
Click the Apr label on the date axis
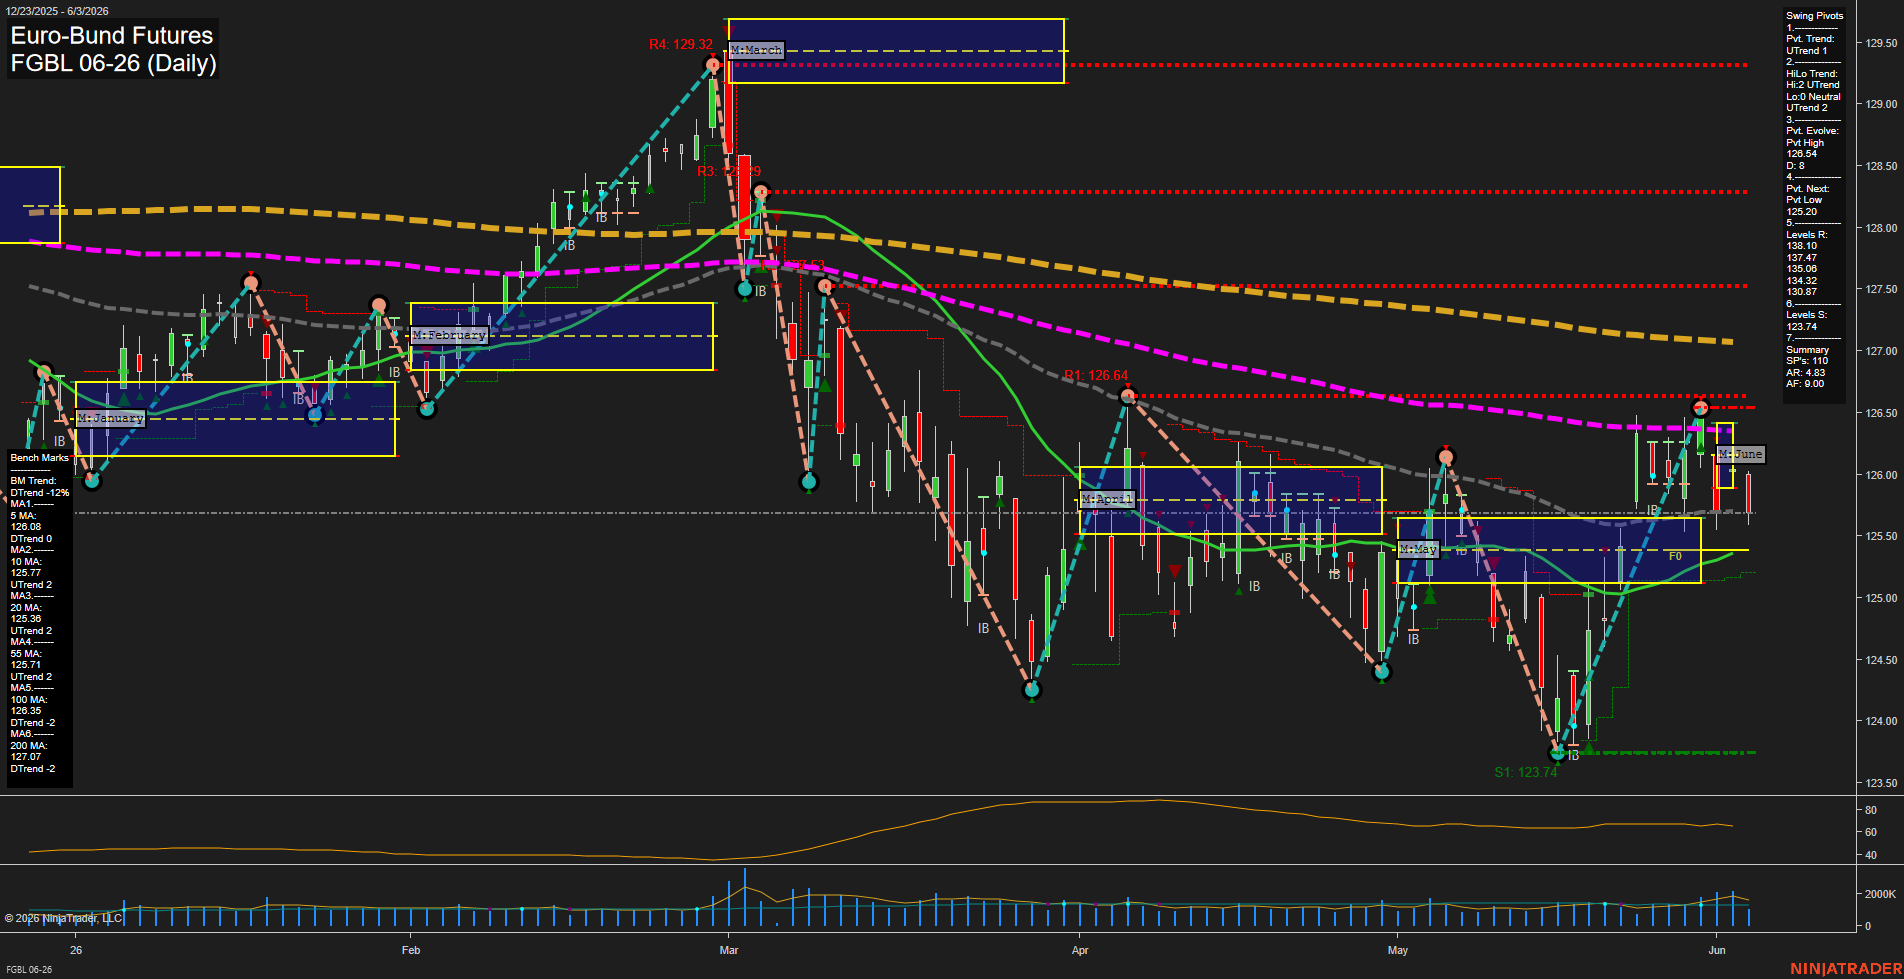tap(1080, 950)
